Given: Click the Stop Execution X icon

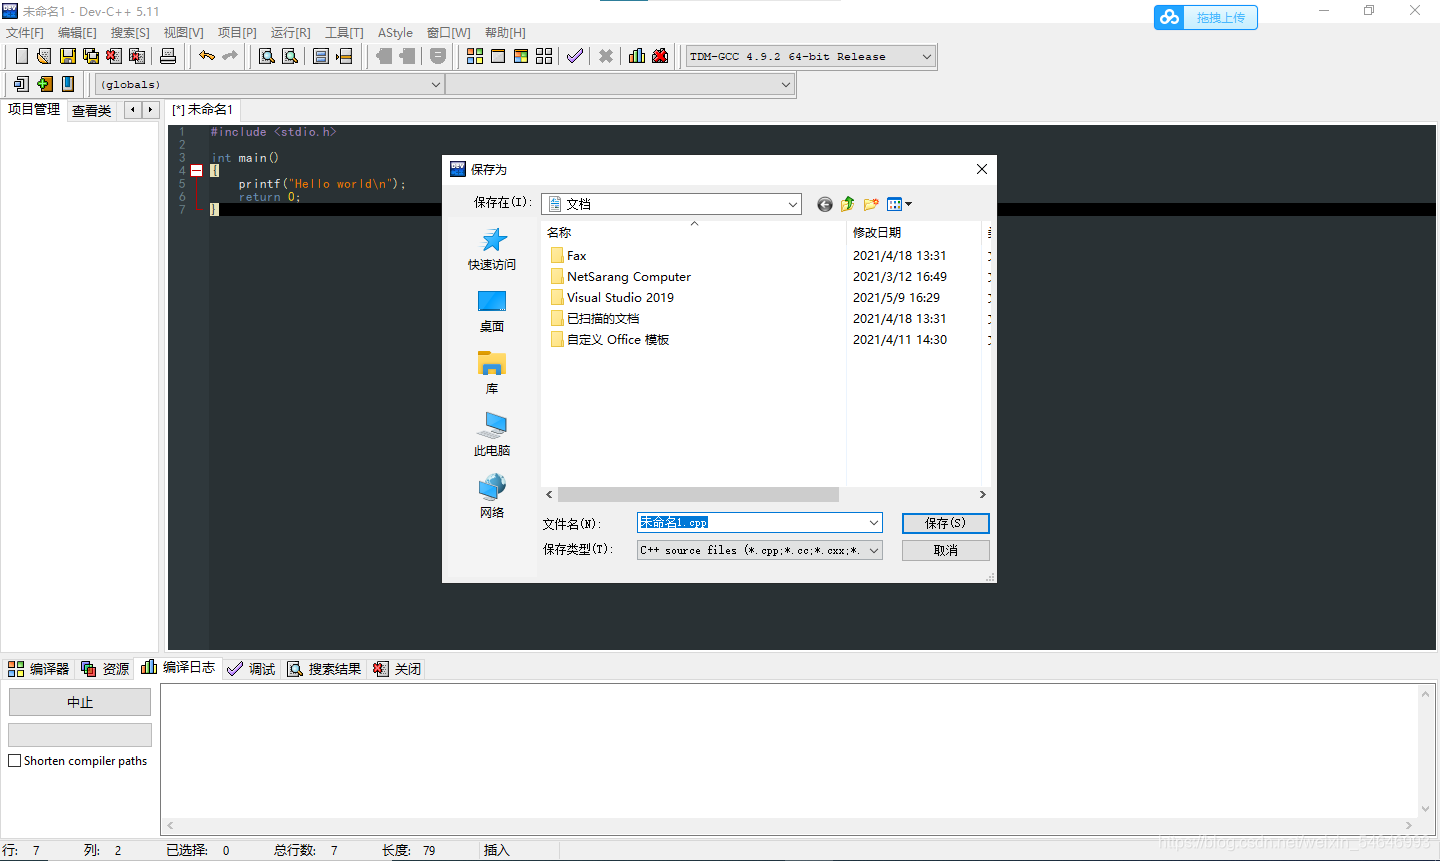Looking at the screenshot, I should coord(606,56).
